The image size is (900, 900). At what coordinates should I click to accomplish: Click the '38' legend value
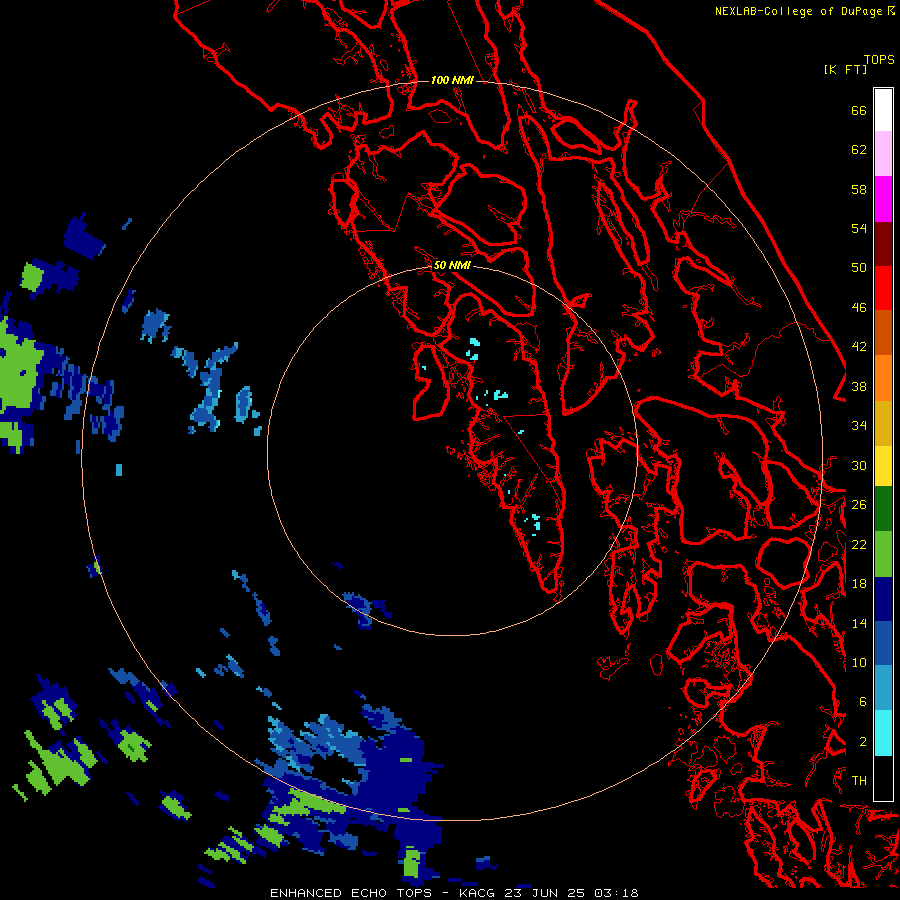tap(859, 386)
